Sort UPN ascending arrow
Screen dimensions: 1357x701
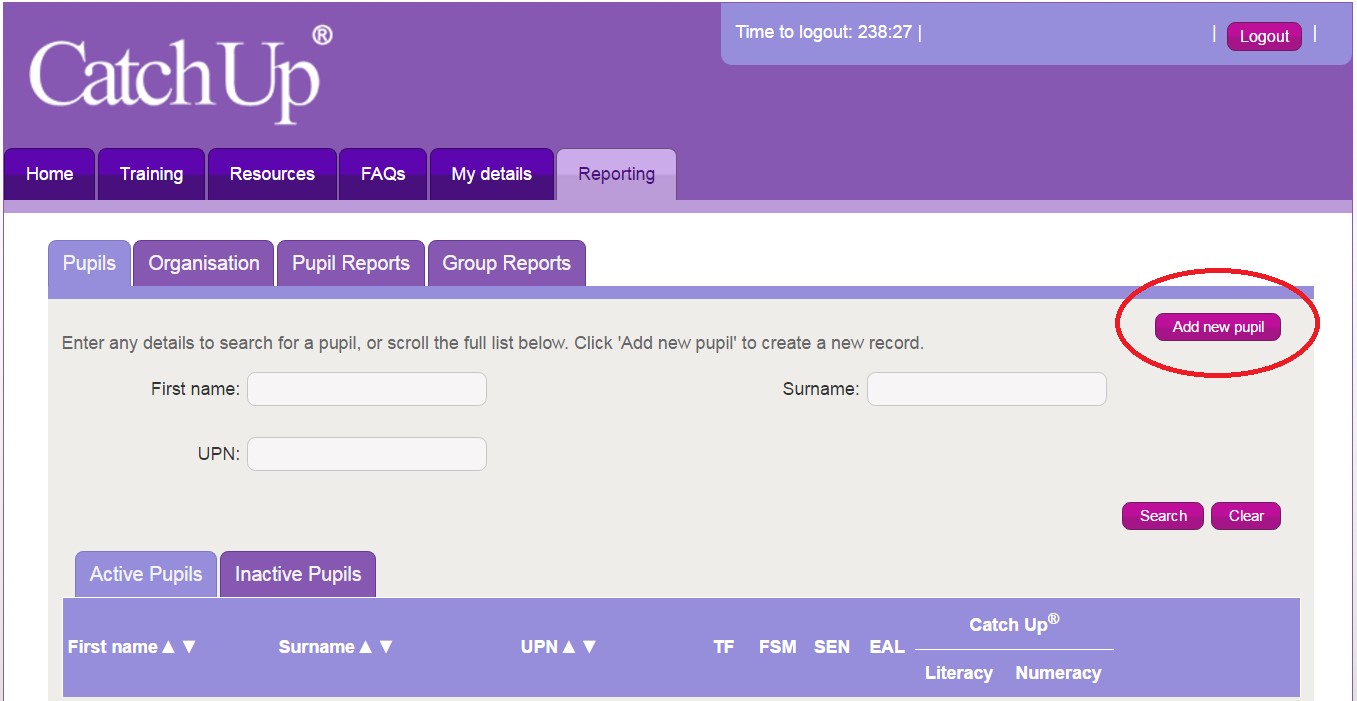569,647
